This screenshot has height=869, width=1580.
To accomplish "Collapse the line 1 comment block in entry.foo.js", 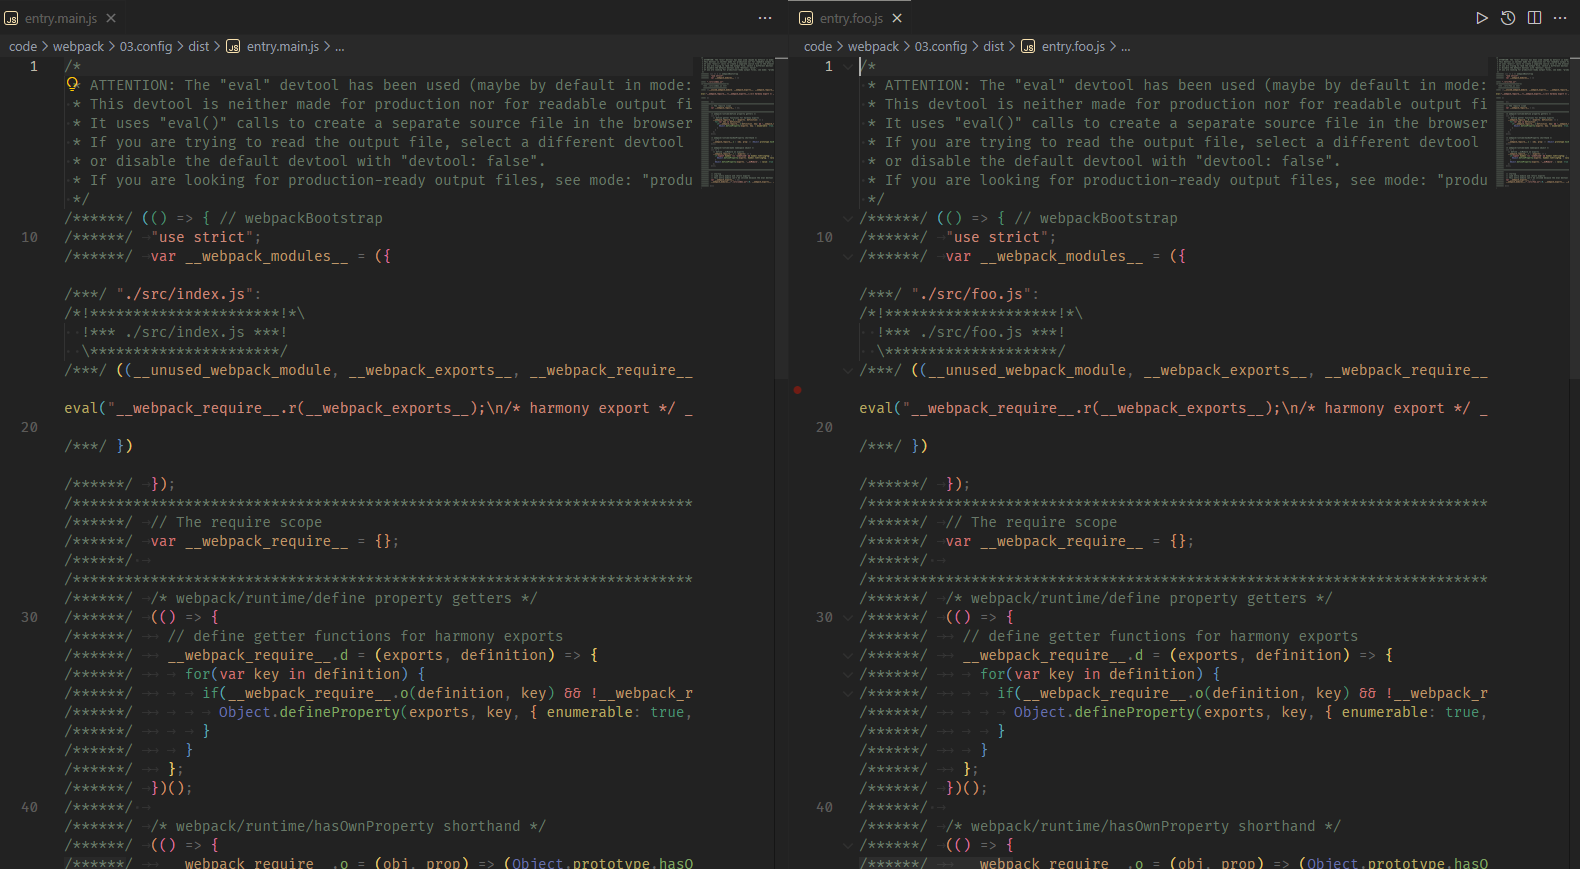I will click(x=848, y=67).
